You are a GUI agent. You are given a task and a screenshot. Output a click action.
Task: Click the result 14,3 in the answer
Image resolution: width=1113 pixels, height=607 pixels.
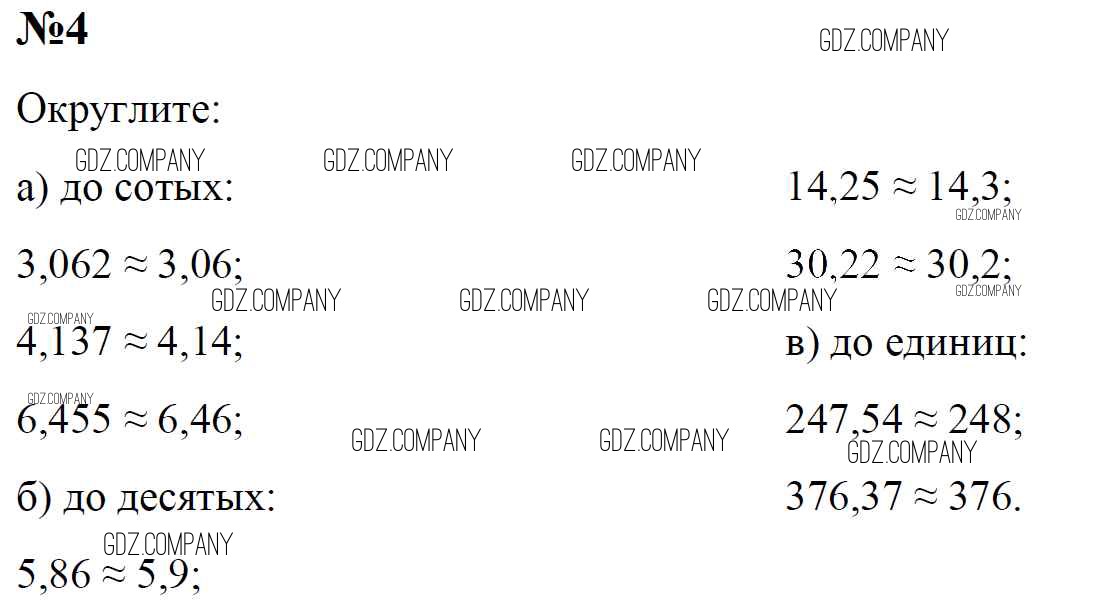(x=970, y=187)
